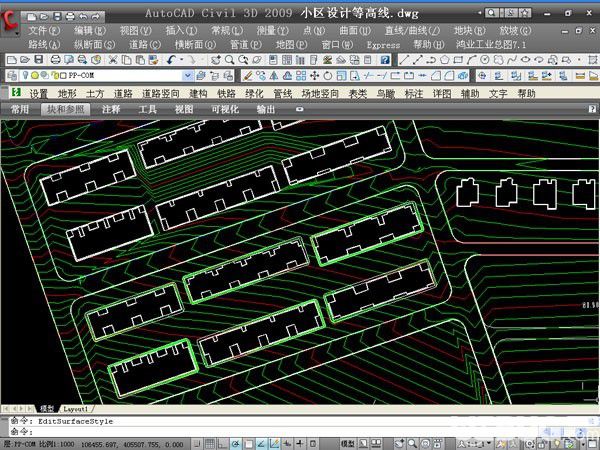Click the blue Help question-mark icon
The image size is (600, 450).
click(385, 60)
